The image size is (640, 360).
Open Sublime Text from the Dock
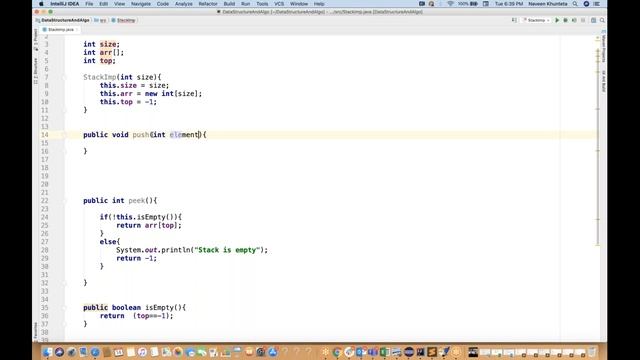(x=432, y=351)
